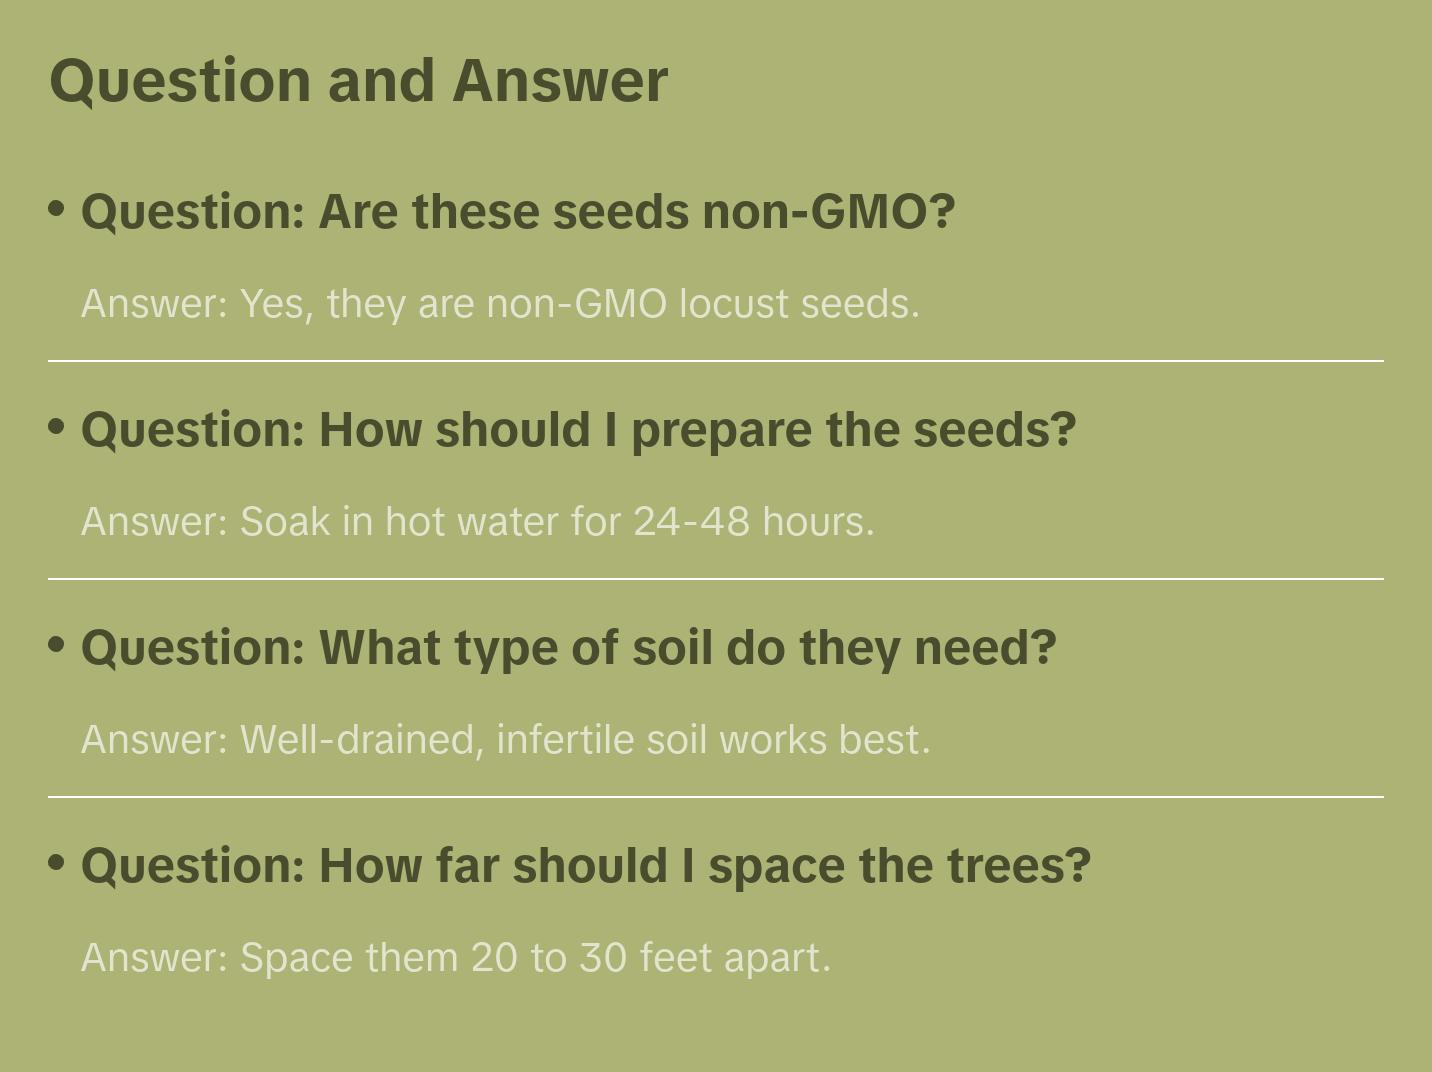Click the divider line below the soaking answer

(715, 579)
